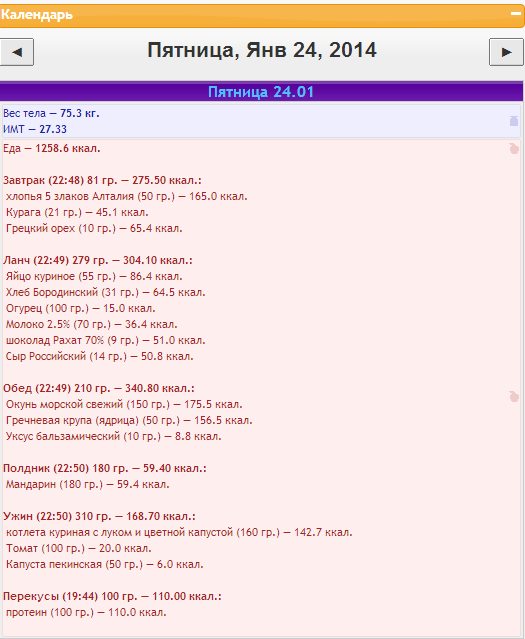Screen dimensions: 525x639
Task: Go to next day arrow
Action: pyautogui.click(x=506, y=52)
